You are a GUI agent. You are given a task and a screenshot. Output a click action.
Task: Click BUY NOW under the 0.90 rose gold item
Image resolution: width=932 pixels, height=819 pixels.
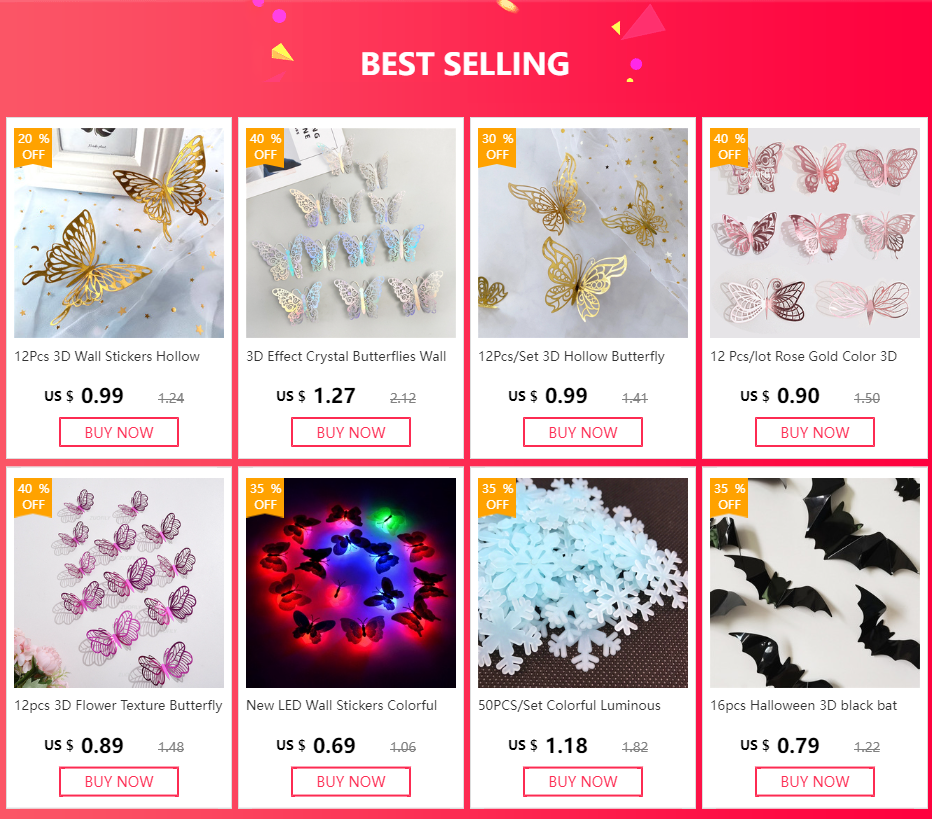(815, 432)
